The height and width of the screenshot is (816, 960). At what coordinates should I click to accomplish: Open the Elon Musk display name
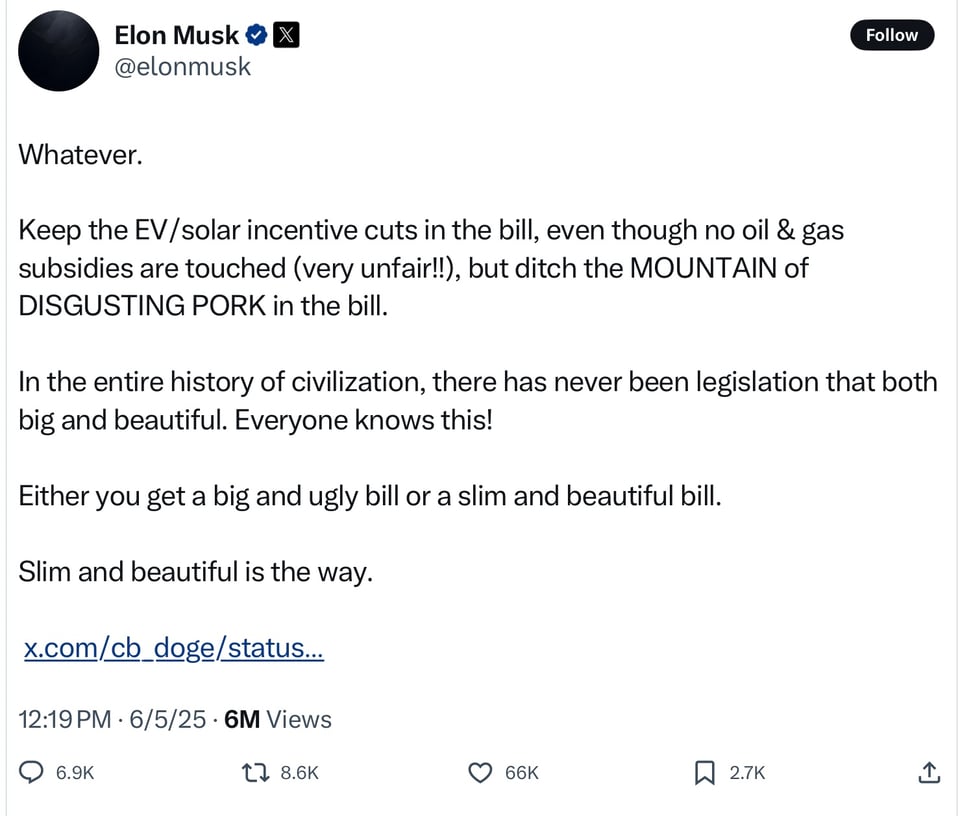coord(176,36)
